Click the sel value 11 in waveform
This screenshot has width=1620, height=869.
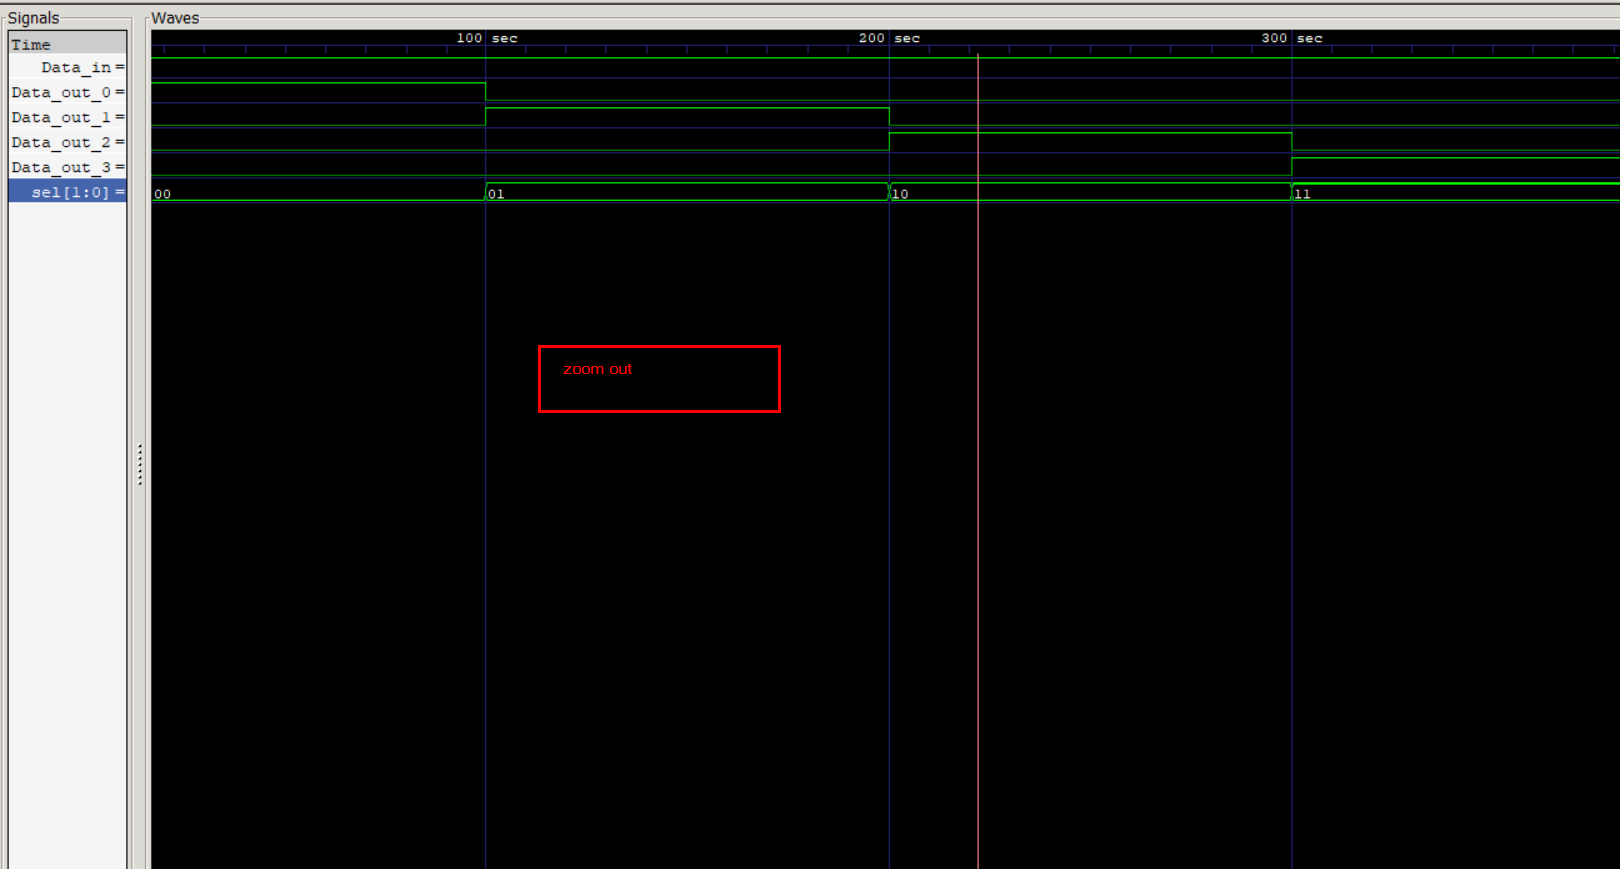click(x=1302, y=194)
